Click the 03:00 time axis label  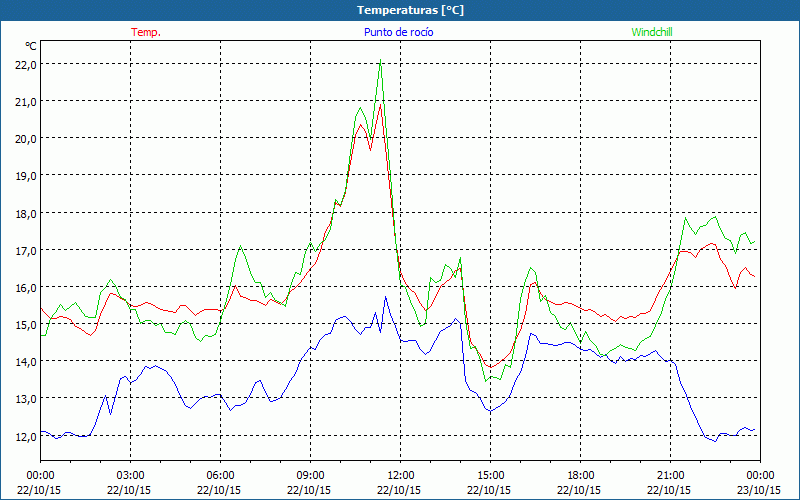130,476
